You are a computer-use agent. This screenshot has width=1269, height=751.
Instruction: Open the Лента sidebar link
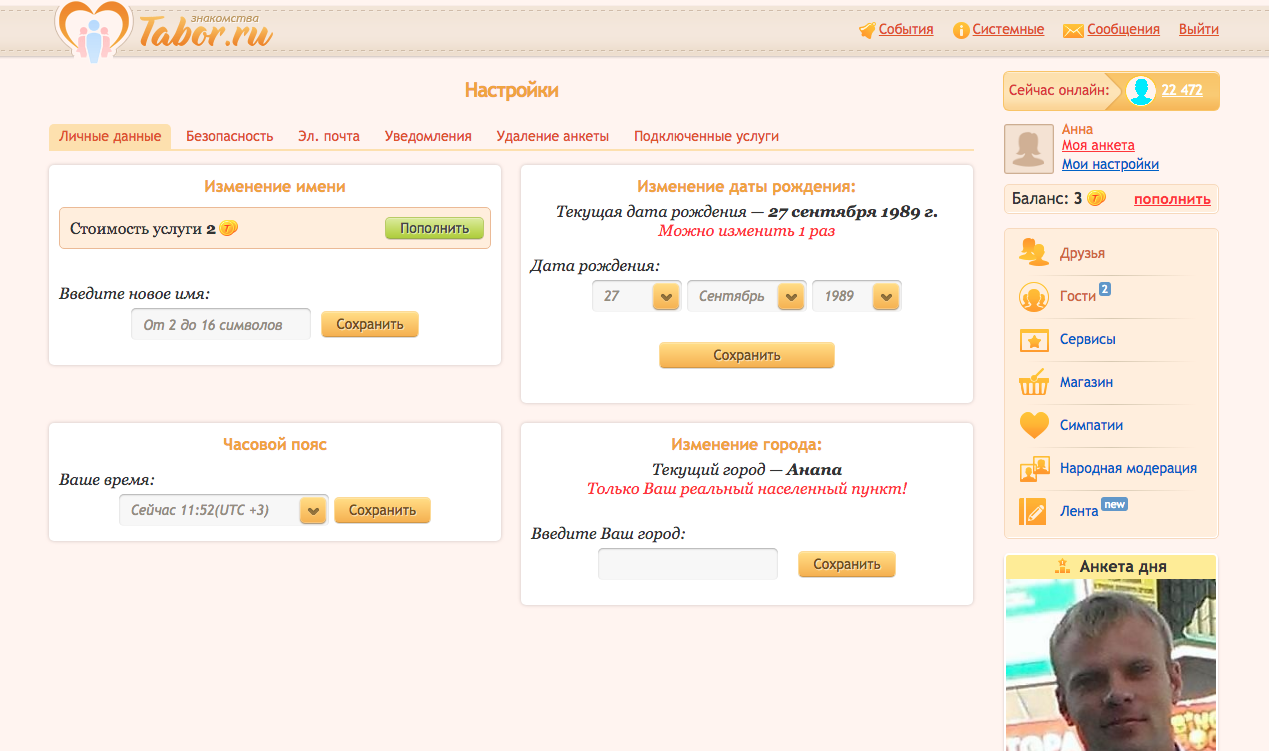pyautogui.click(x=1079, y=511)
